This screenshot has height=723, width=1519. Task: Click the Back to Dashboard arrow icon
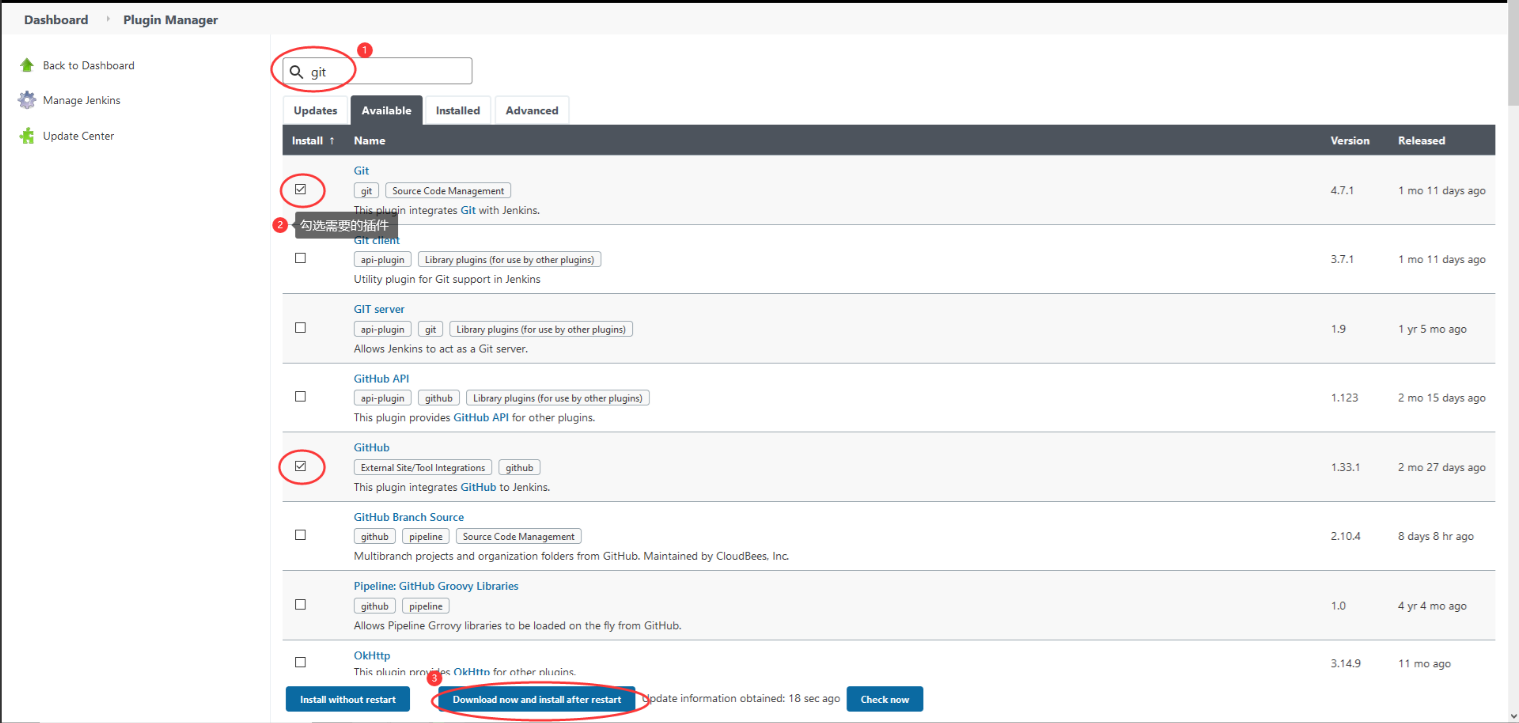click(x=27, y=65)
